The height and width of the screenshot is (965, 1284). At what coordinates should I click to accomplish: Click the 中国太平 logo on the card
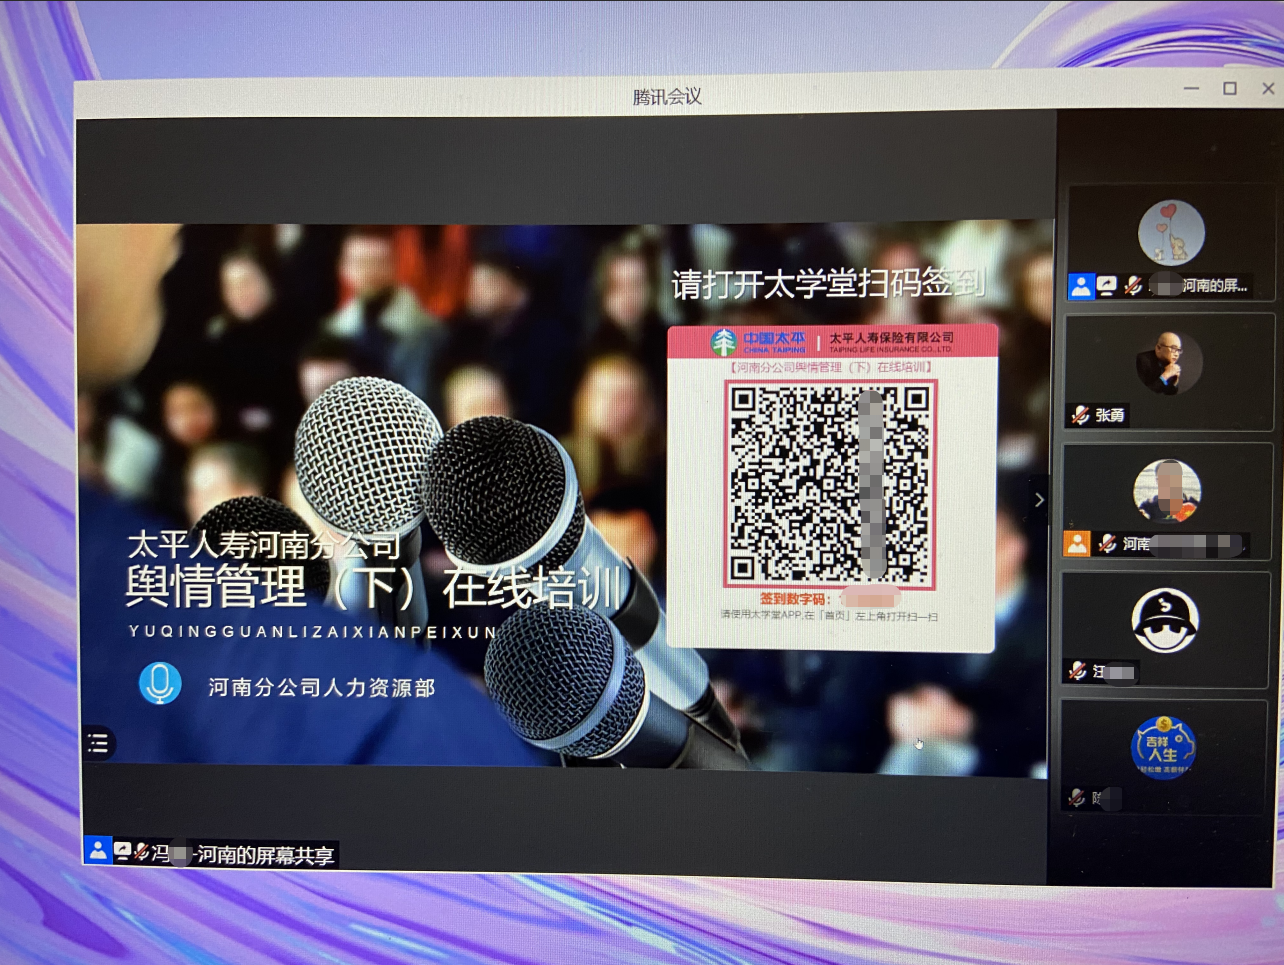pyautogui.click(x=760, y=342)
